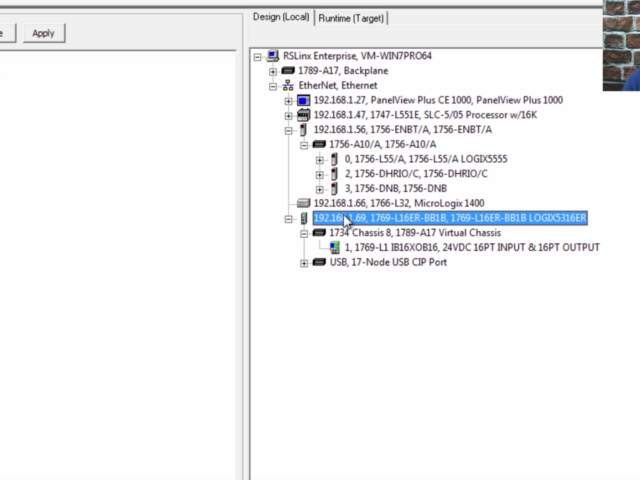This screenshot has height=480, width=640.
Task: Click the USB CIP Port icon
Action: (x=319, y=262)
